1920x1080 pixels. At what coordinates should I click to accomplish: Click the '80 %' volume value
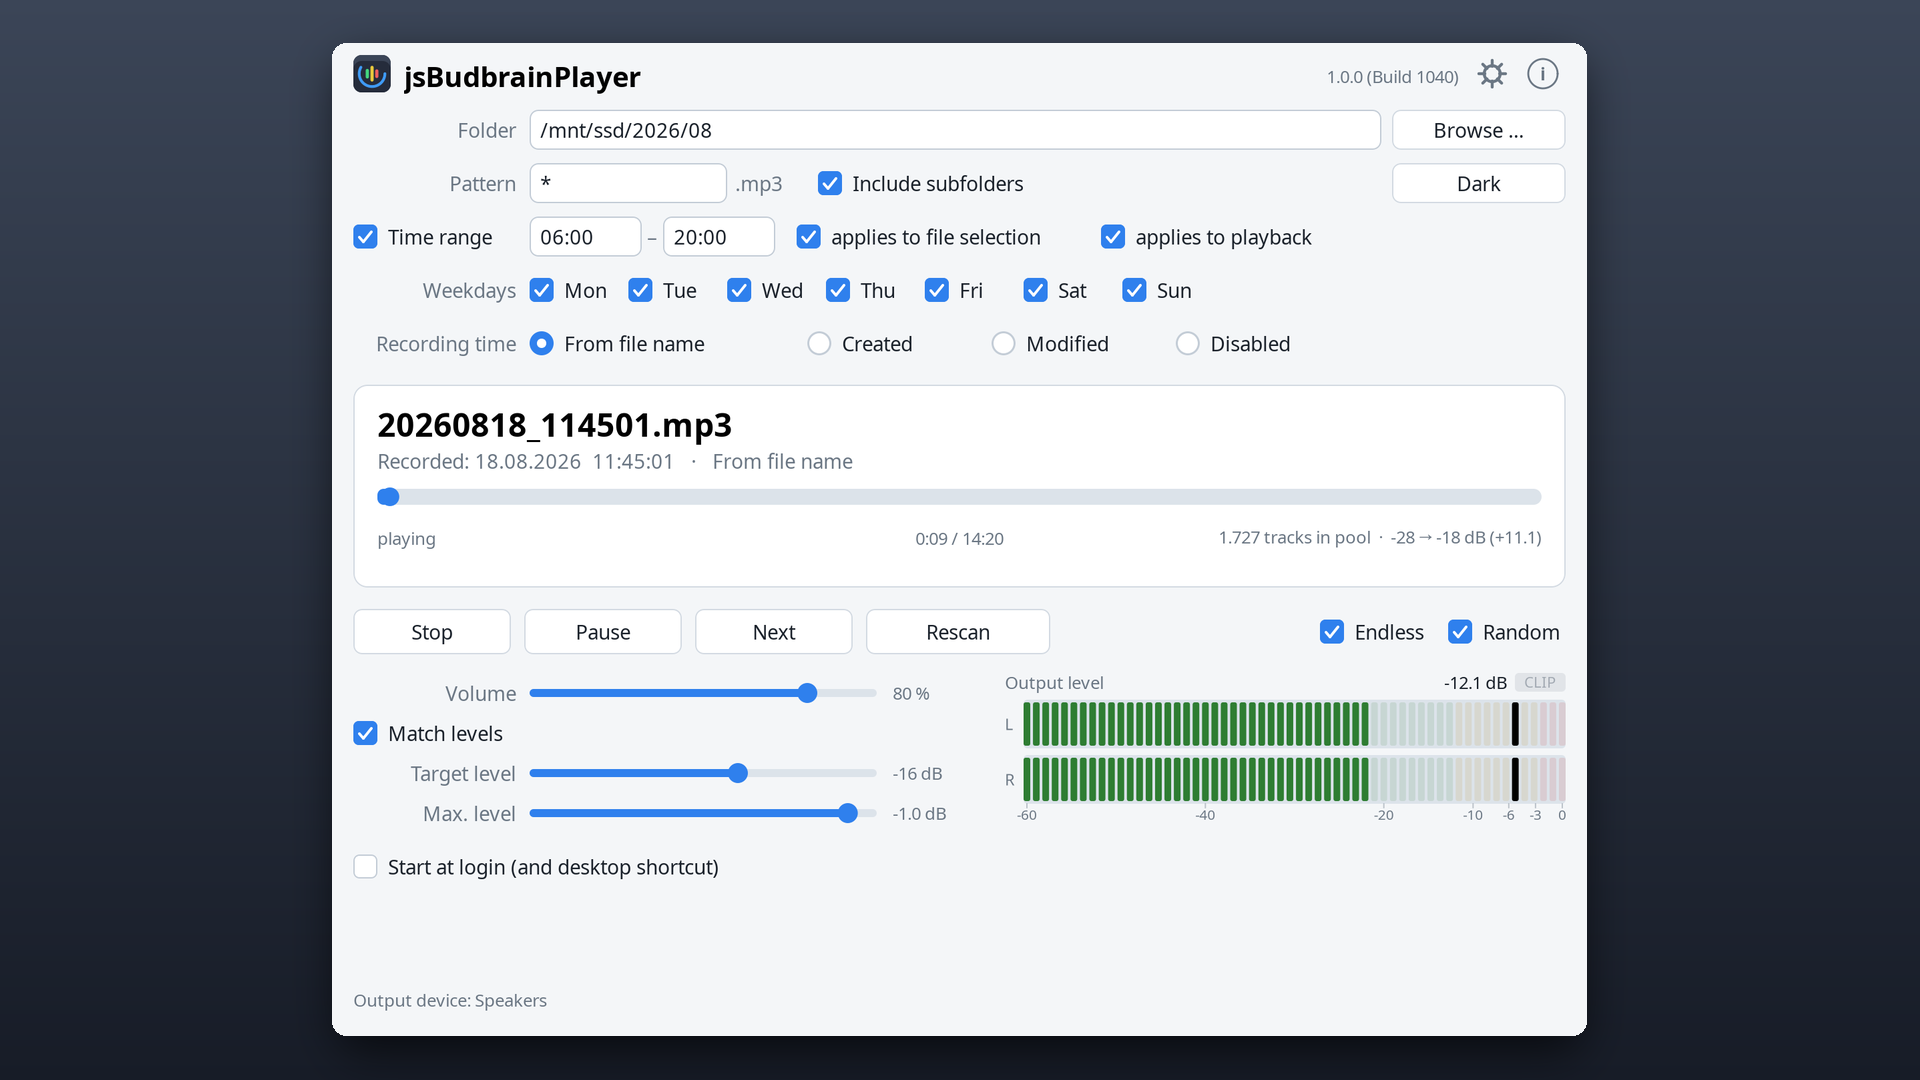911,694
